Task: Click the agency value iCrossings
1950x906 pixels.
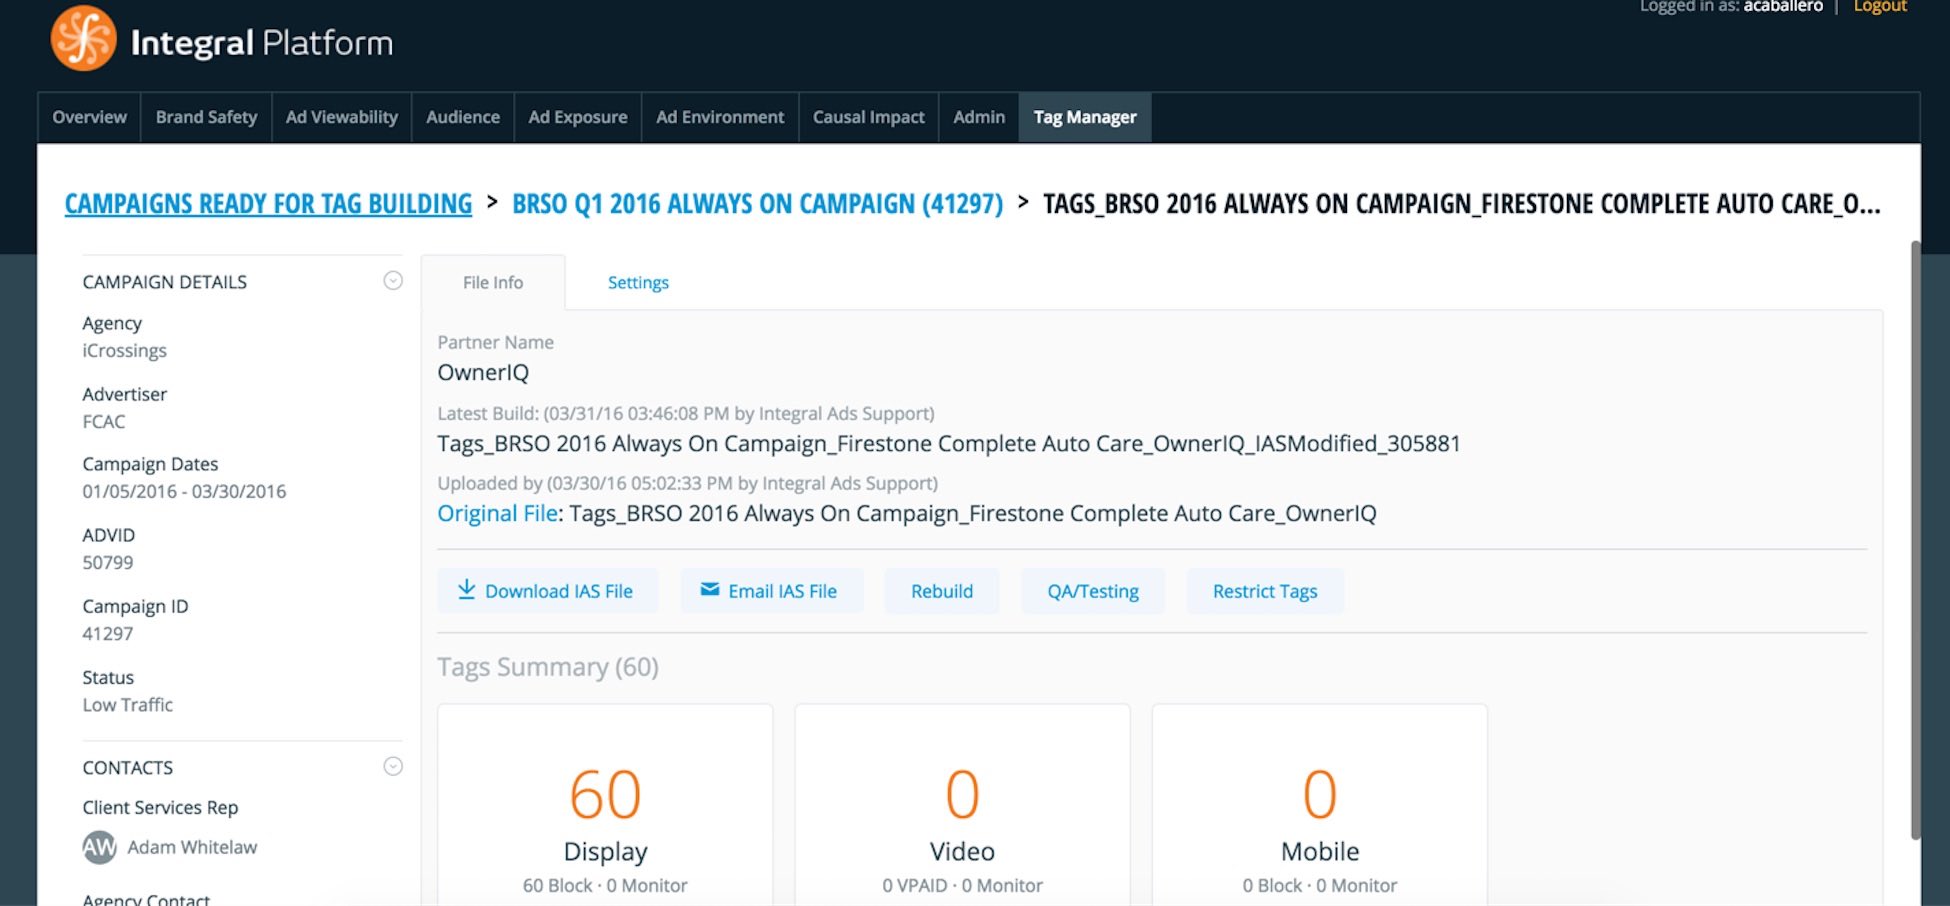Action: pyautogui.click(x=124, y=351)
